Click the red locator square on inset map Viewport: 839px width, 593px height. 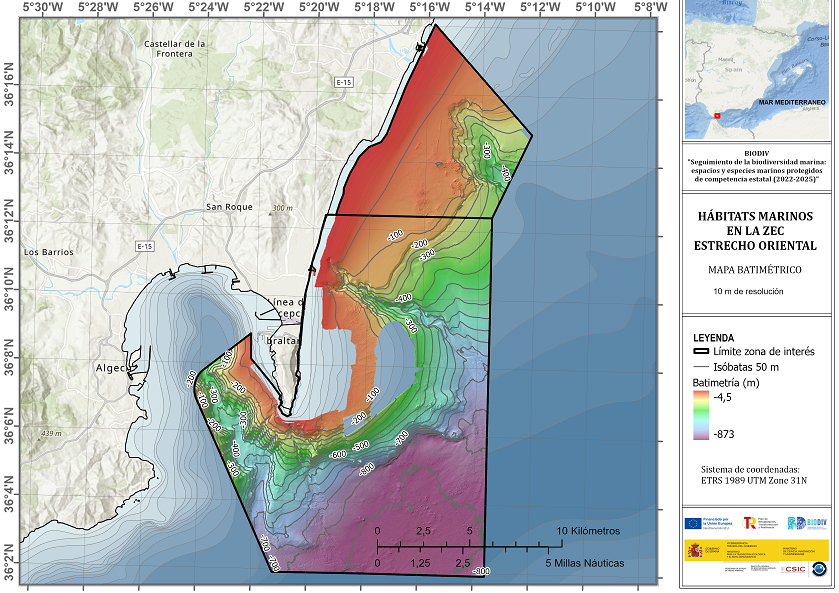717,116
